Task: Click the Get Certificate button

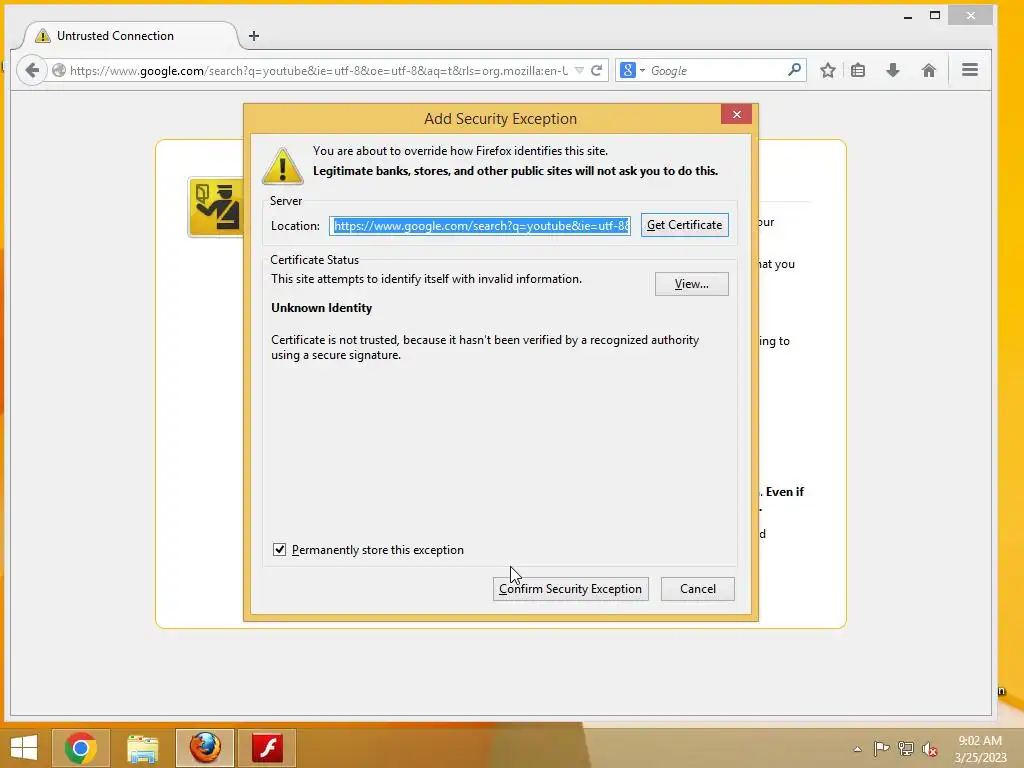Action: click(684, 225)
